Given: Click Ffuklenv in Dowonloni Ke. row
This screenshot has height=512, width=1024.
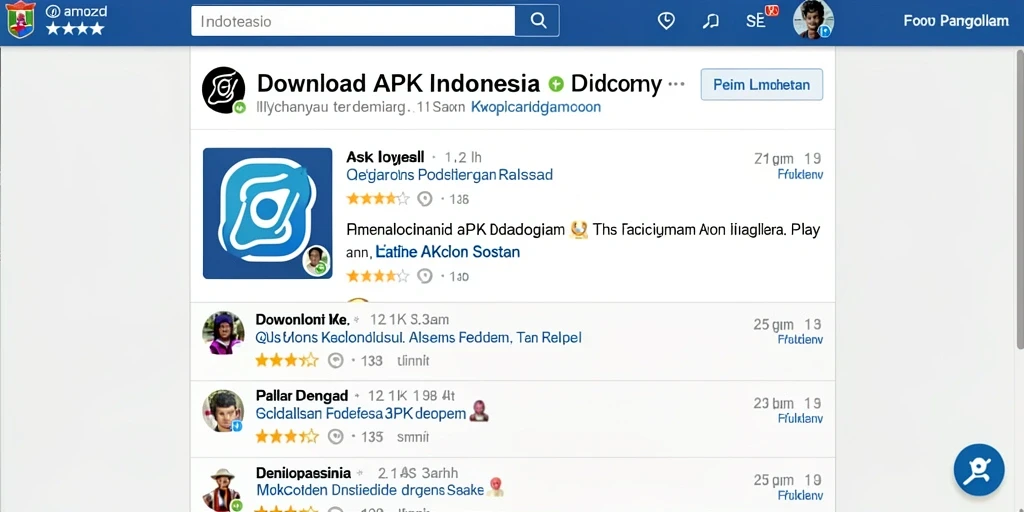Looking at the screenshot, I should click(x=800, y=340).
